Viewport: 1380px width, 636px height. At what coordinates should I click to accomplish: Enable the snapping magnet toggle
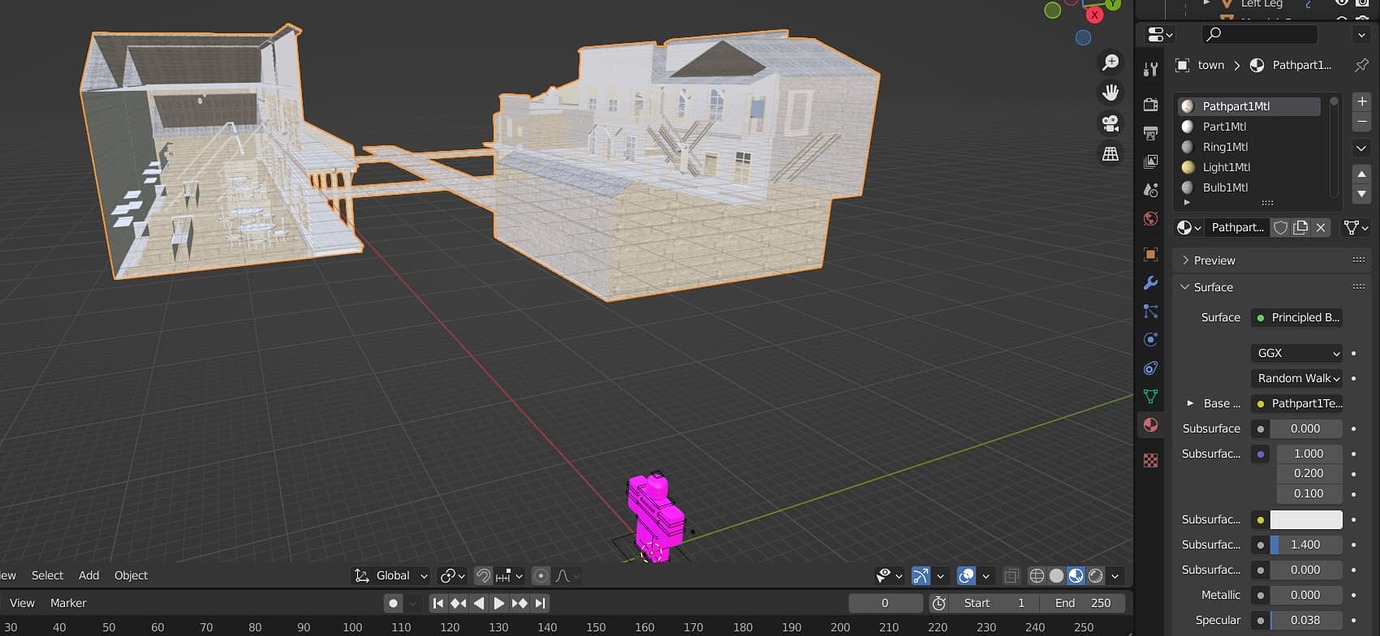(484, 575)
